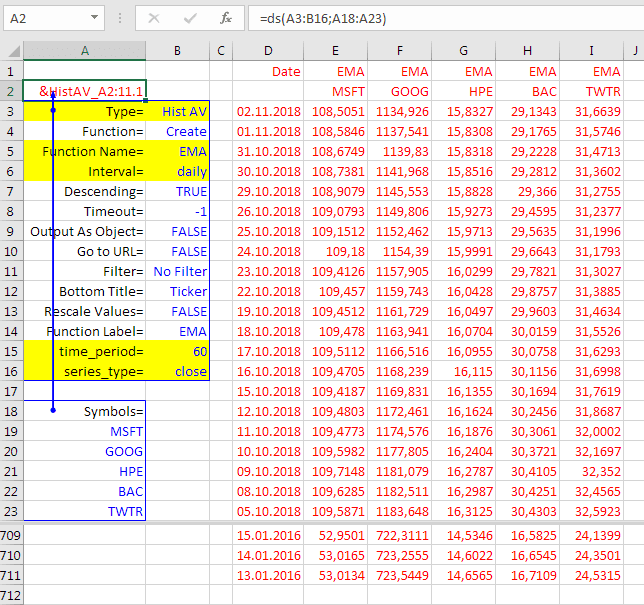Click the time_period value cell 60
The image size is (644, 605).
(x=178, y=351)
